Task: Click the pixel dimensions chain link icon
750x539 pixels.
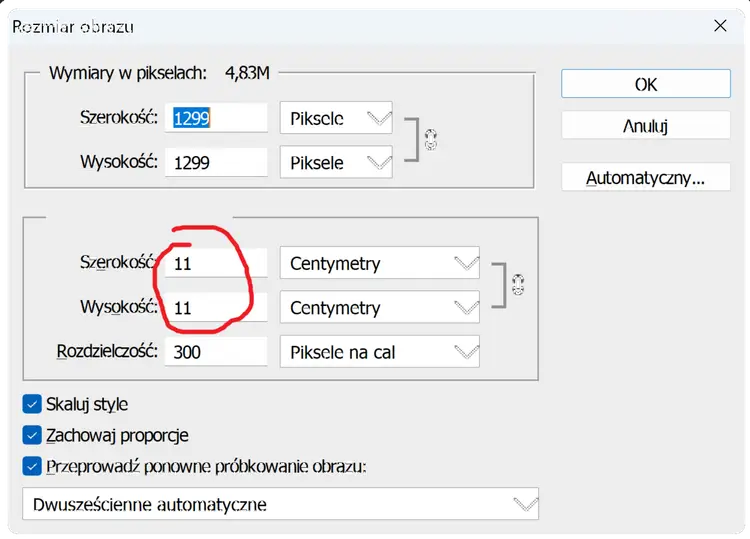Action: tap(430, 140)
